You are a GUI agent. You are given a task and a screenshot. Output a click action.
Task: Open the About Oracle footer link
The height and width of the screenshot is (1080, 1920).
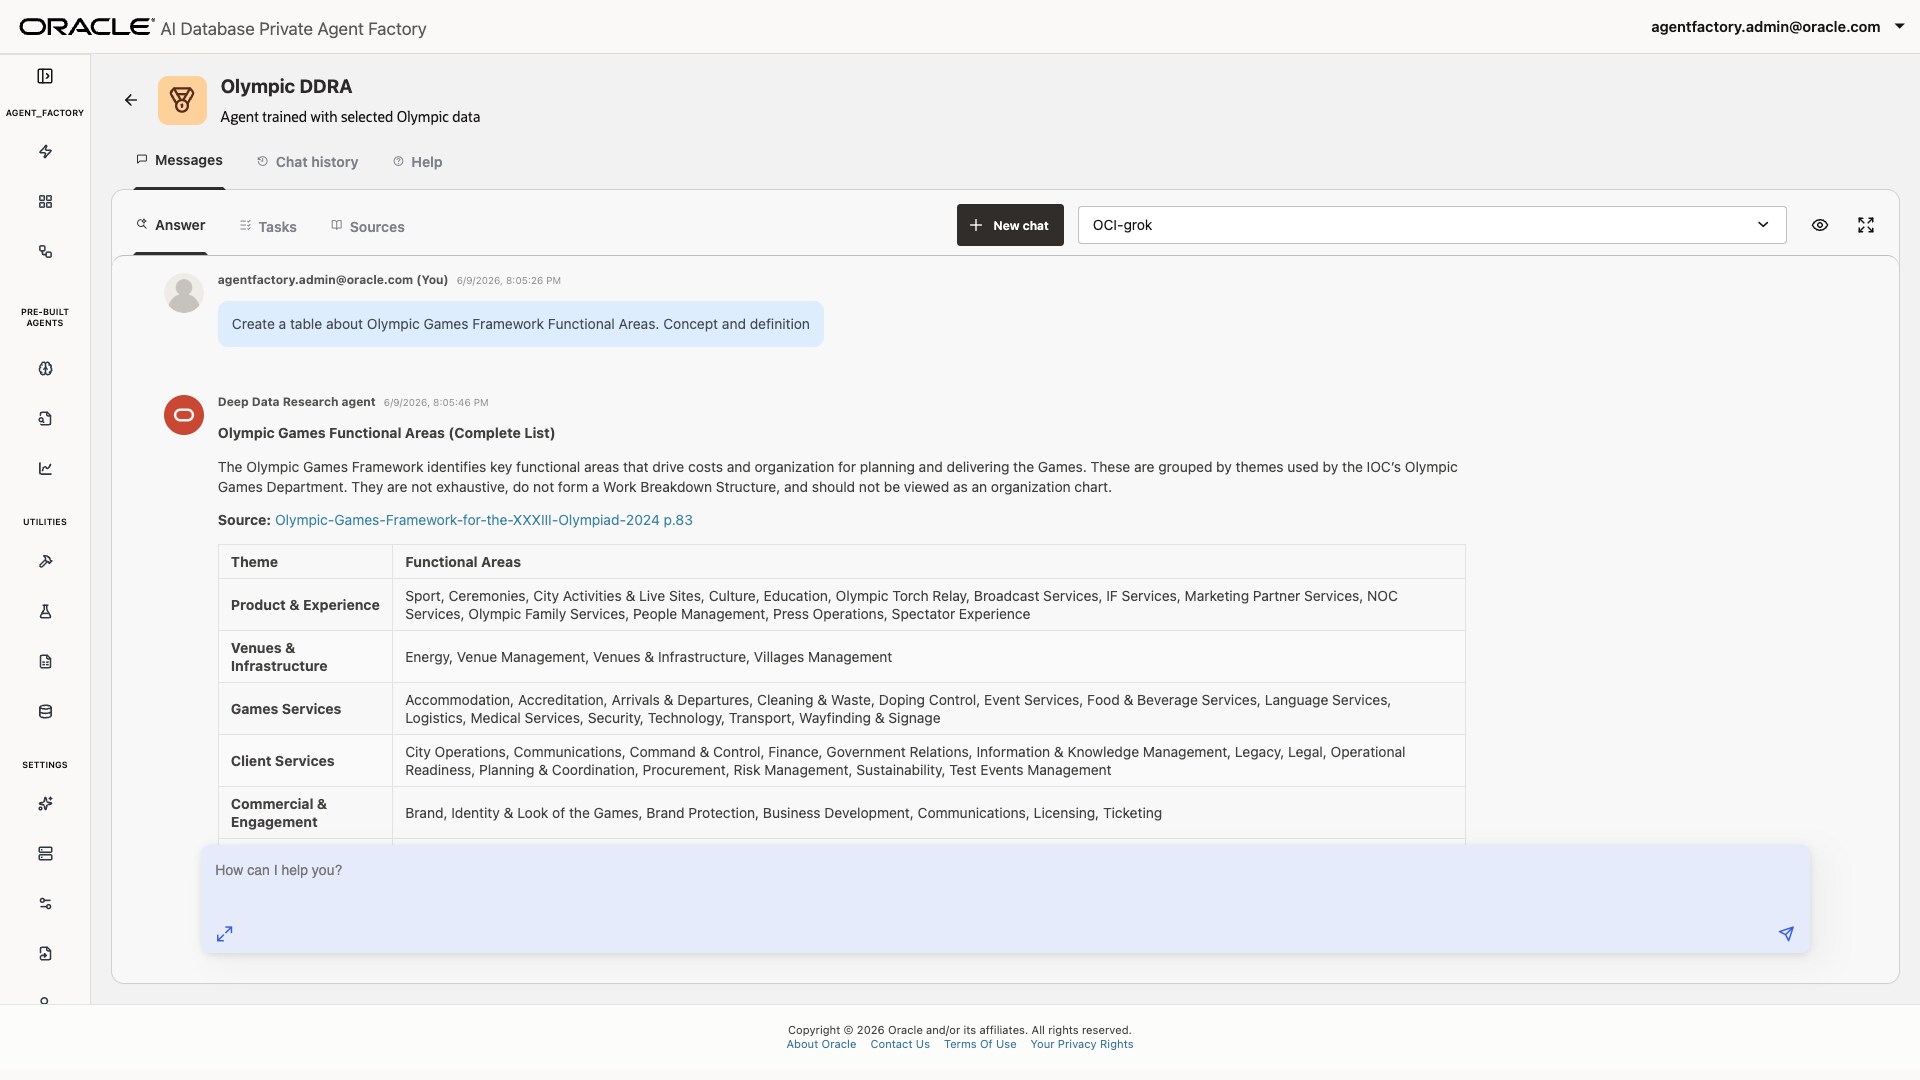point(821,1044)
